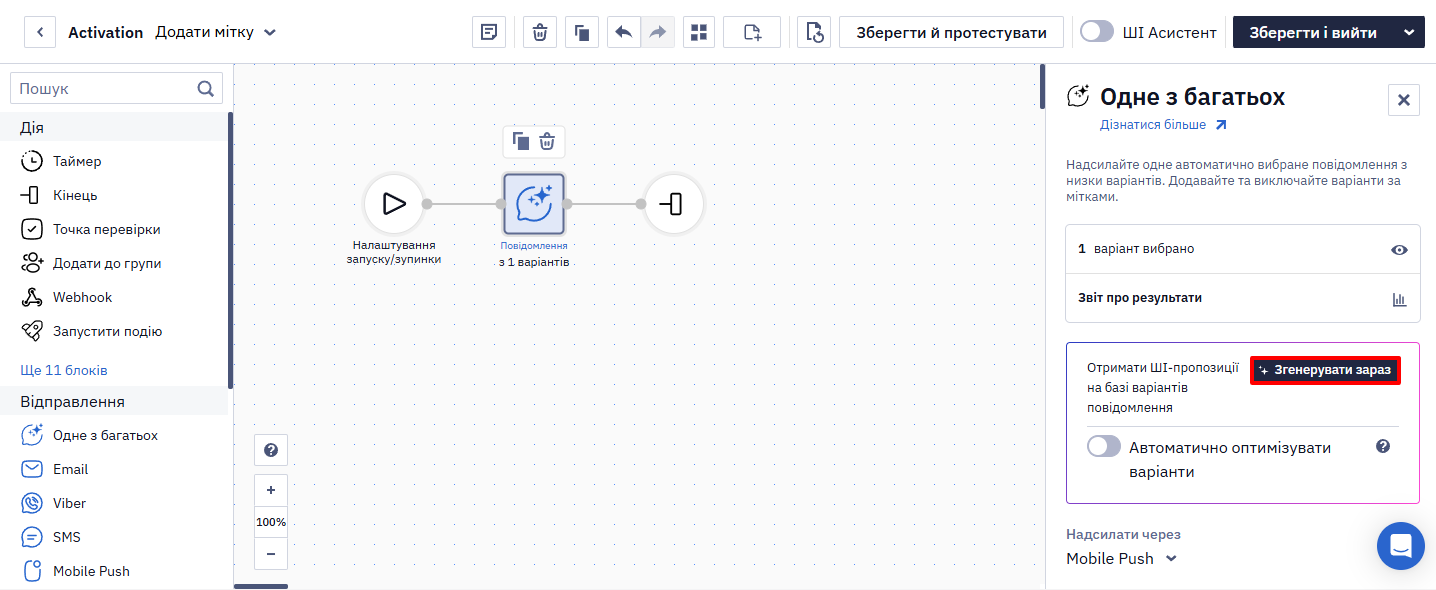Image resolution: width=1436 pixels, height=590 pixels.
Task: Open the version history icon
Action: pyautogui.click(x=814, y=32)
